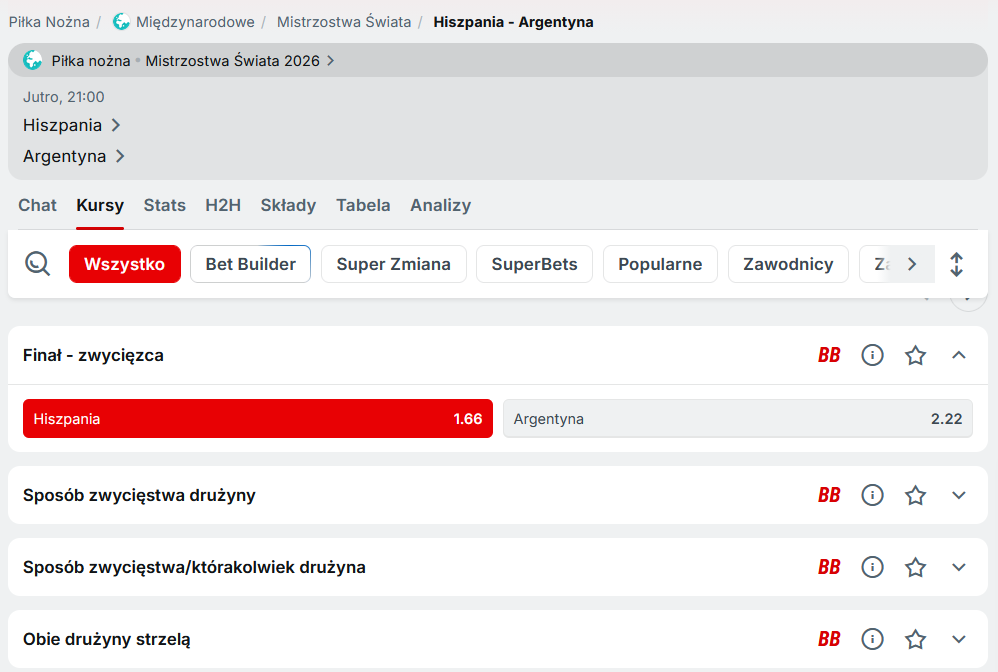Screen dimensions: 998x672
Task: Click the expand/collapse all markets arrows icon
Action: click(956, 264)
